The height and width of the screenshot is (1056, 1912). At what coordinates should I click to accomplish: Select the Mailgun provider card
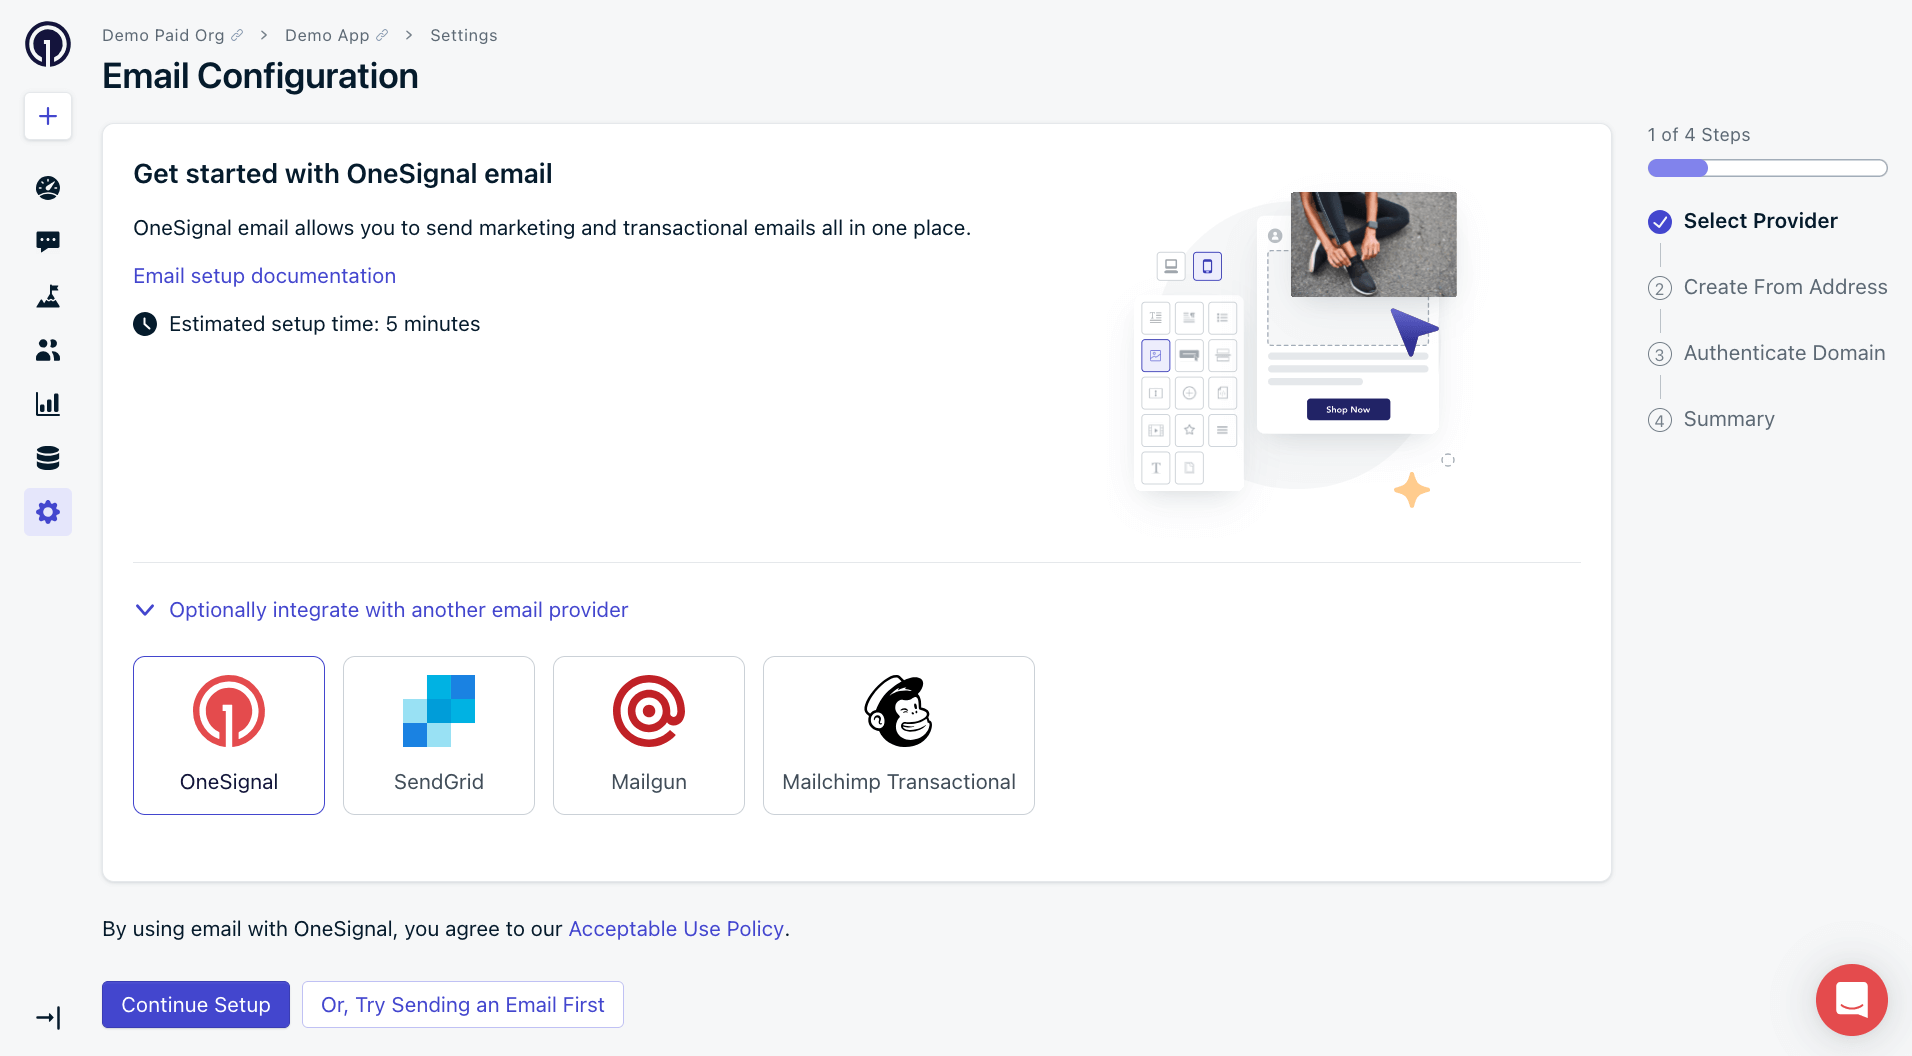(649, 735)
